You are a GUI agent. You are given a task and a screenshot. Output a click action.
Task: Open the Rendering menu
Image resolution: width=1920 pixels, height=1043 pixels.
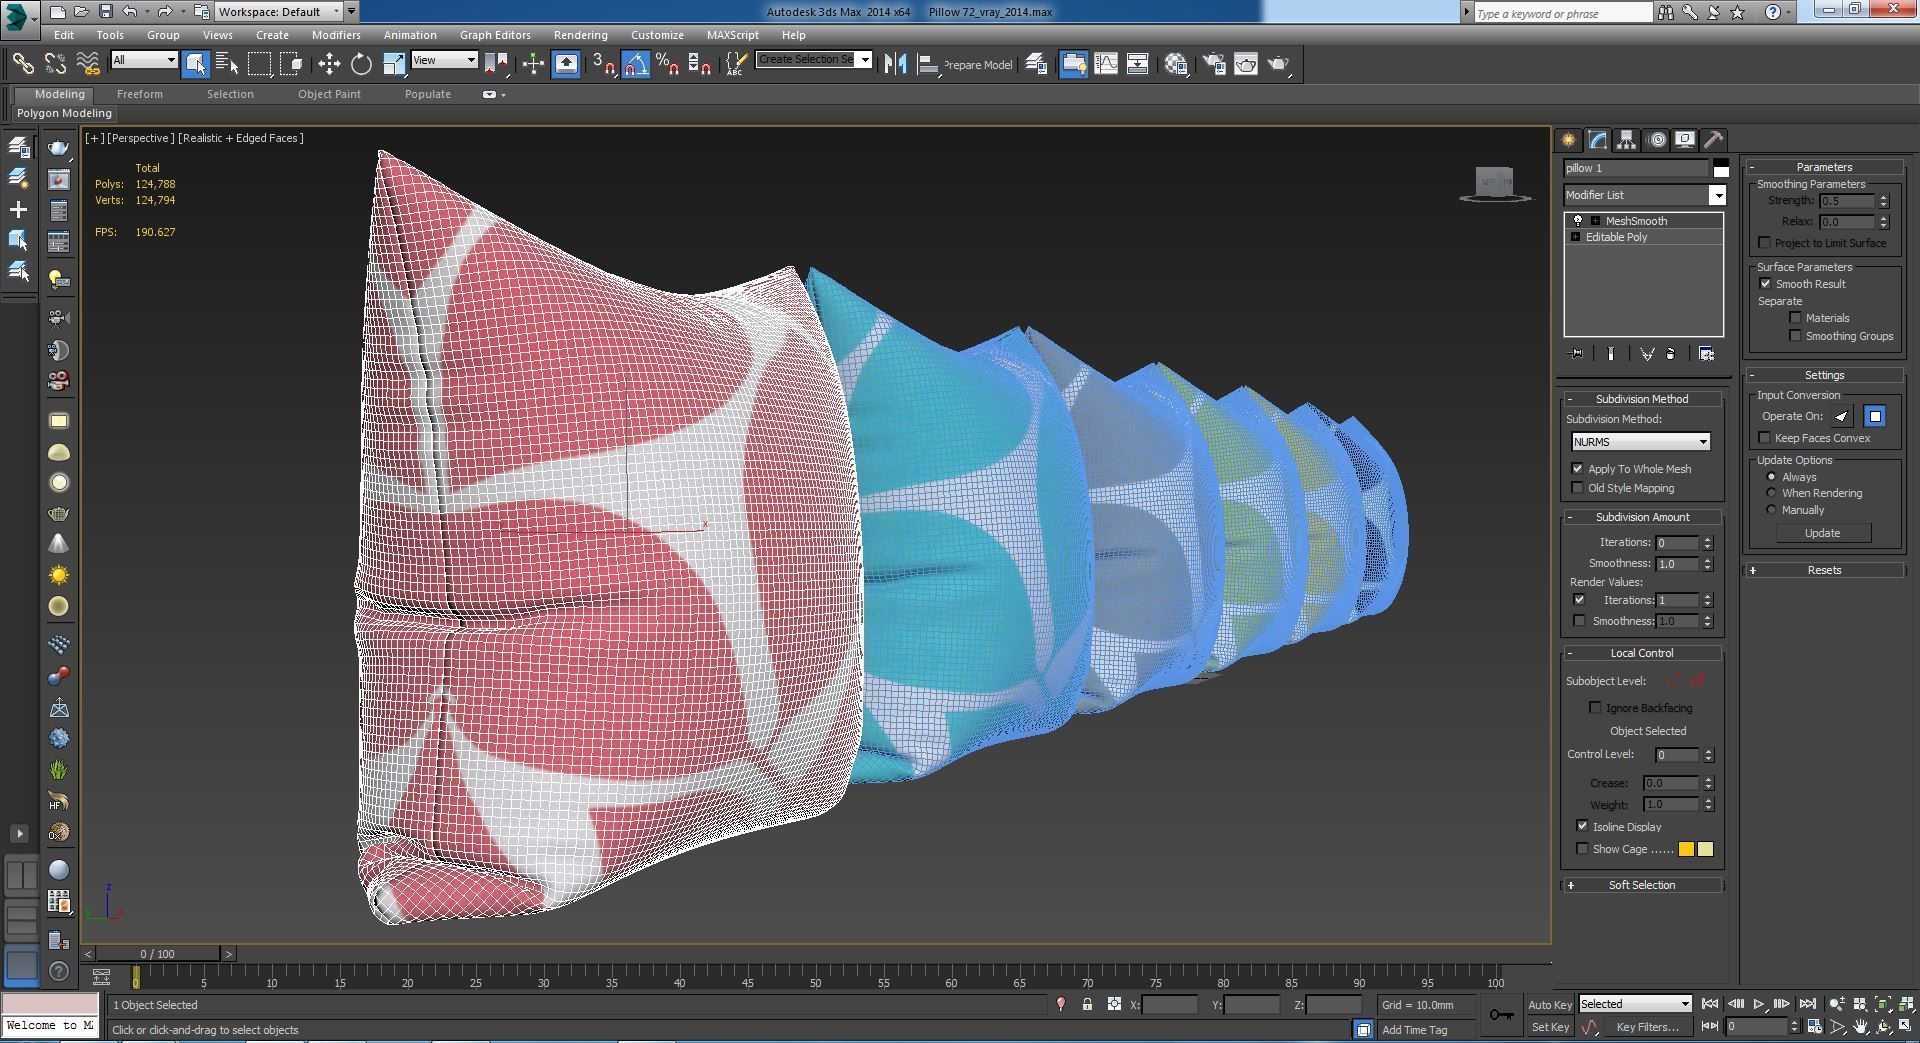(x=580, y=35)
